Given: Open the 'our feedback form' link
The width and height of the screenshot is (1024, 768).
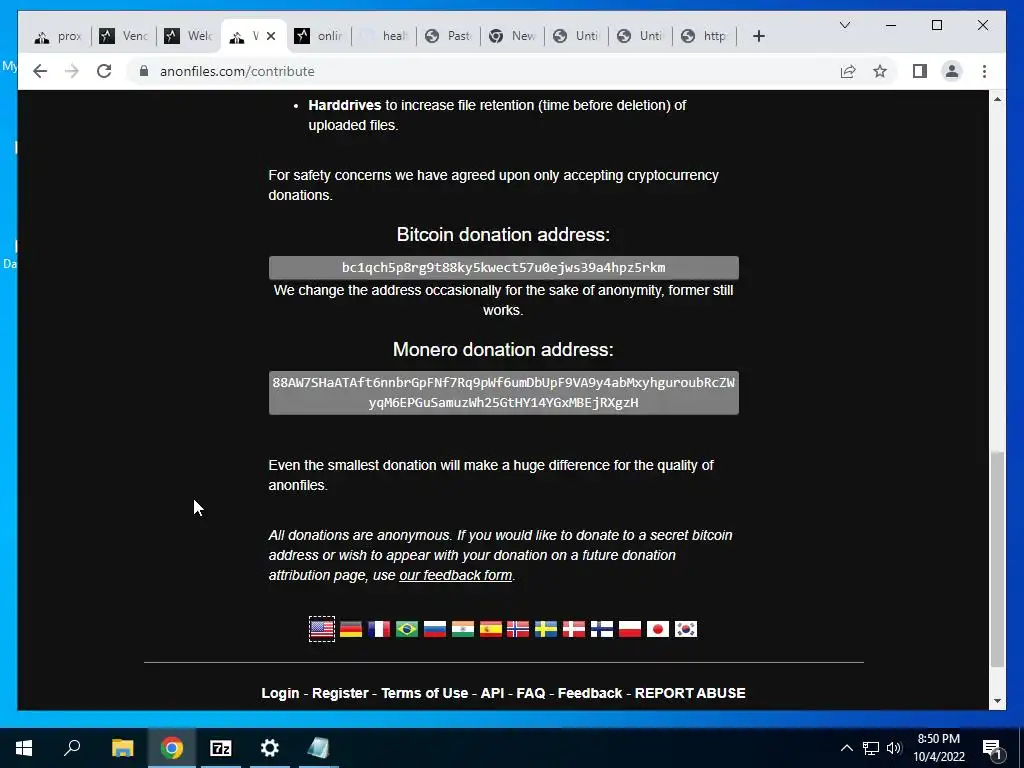Looking at the screenshot, I should coord(456,575).
